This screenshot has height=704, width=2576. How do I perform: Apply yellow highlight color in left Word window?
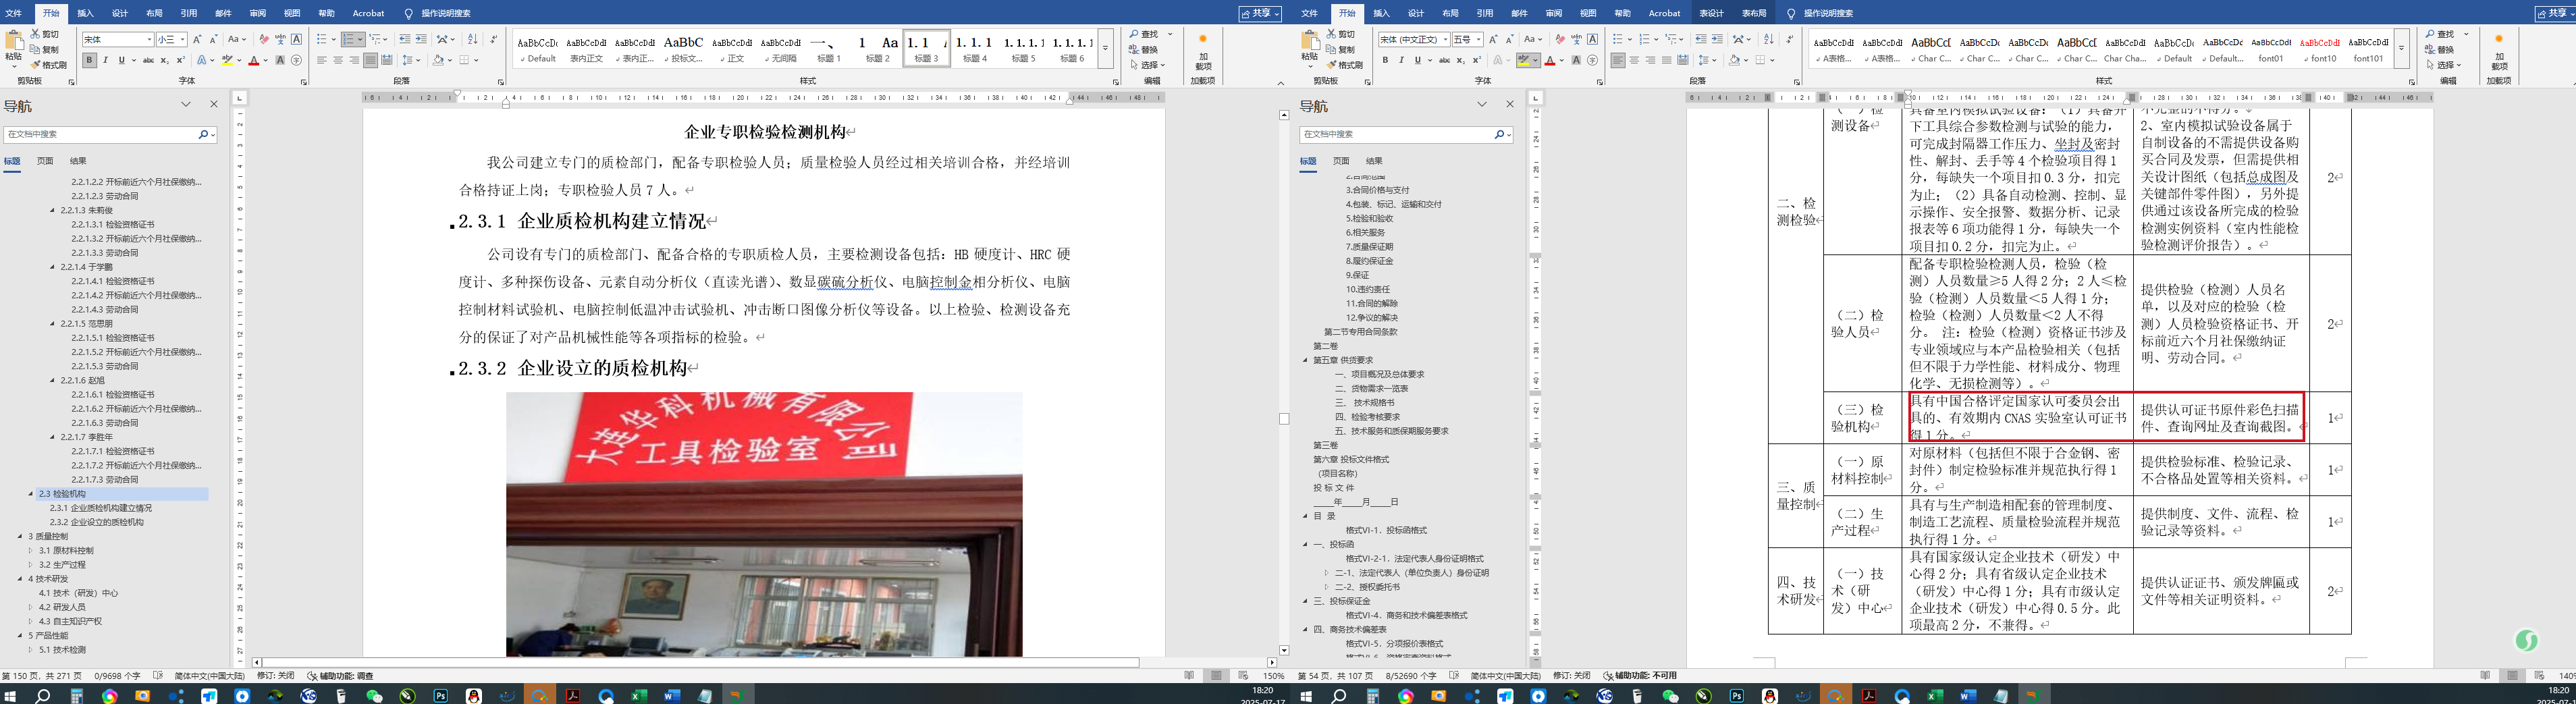tap(227, 61)
